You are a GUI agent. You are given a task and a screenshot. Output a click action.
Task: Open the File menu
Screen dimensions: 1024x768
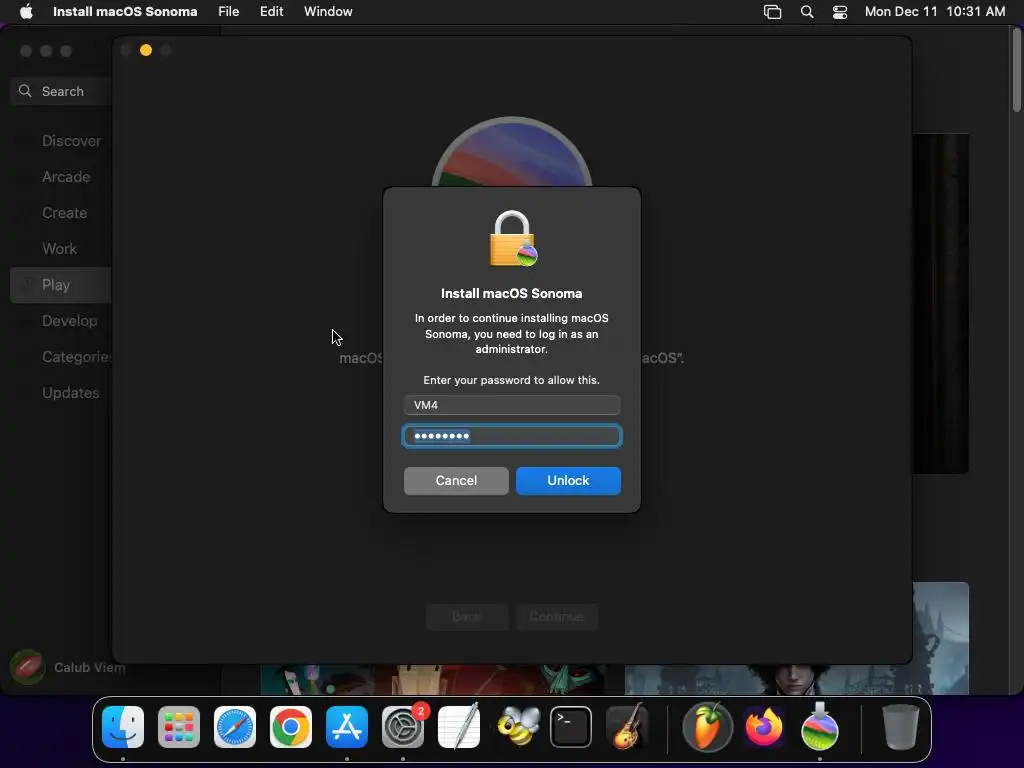tap(229, 12)
